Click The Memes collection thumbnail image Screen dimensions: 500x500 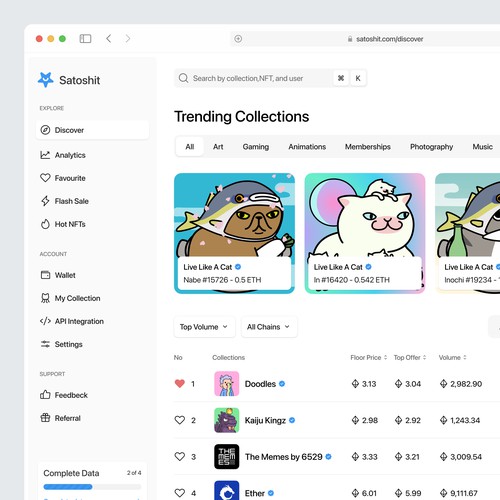(x=227, y=457)
